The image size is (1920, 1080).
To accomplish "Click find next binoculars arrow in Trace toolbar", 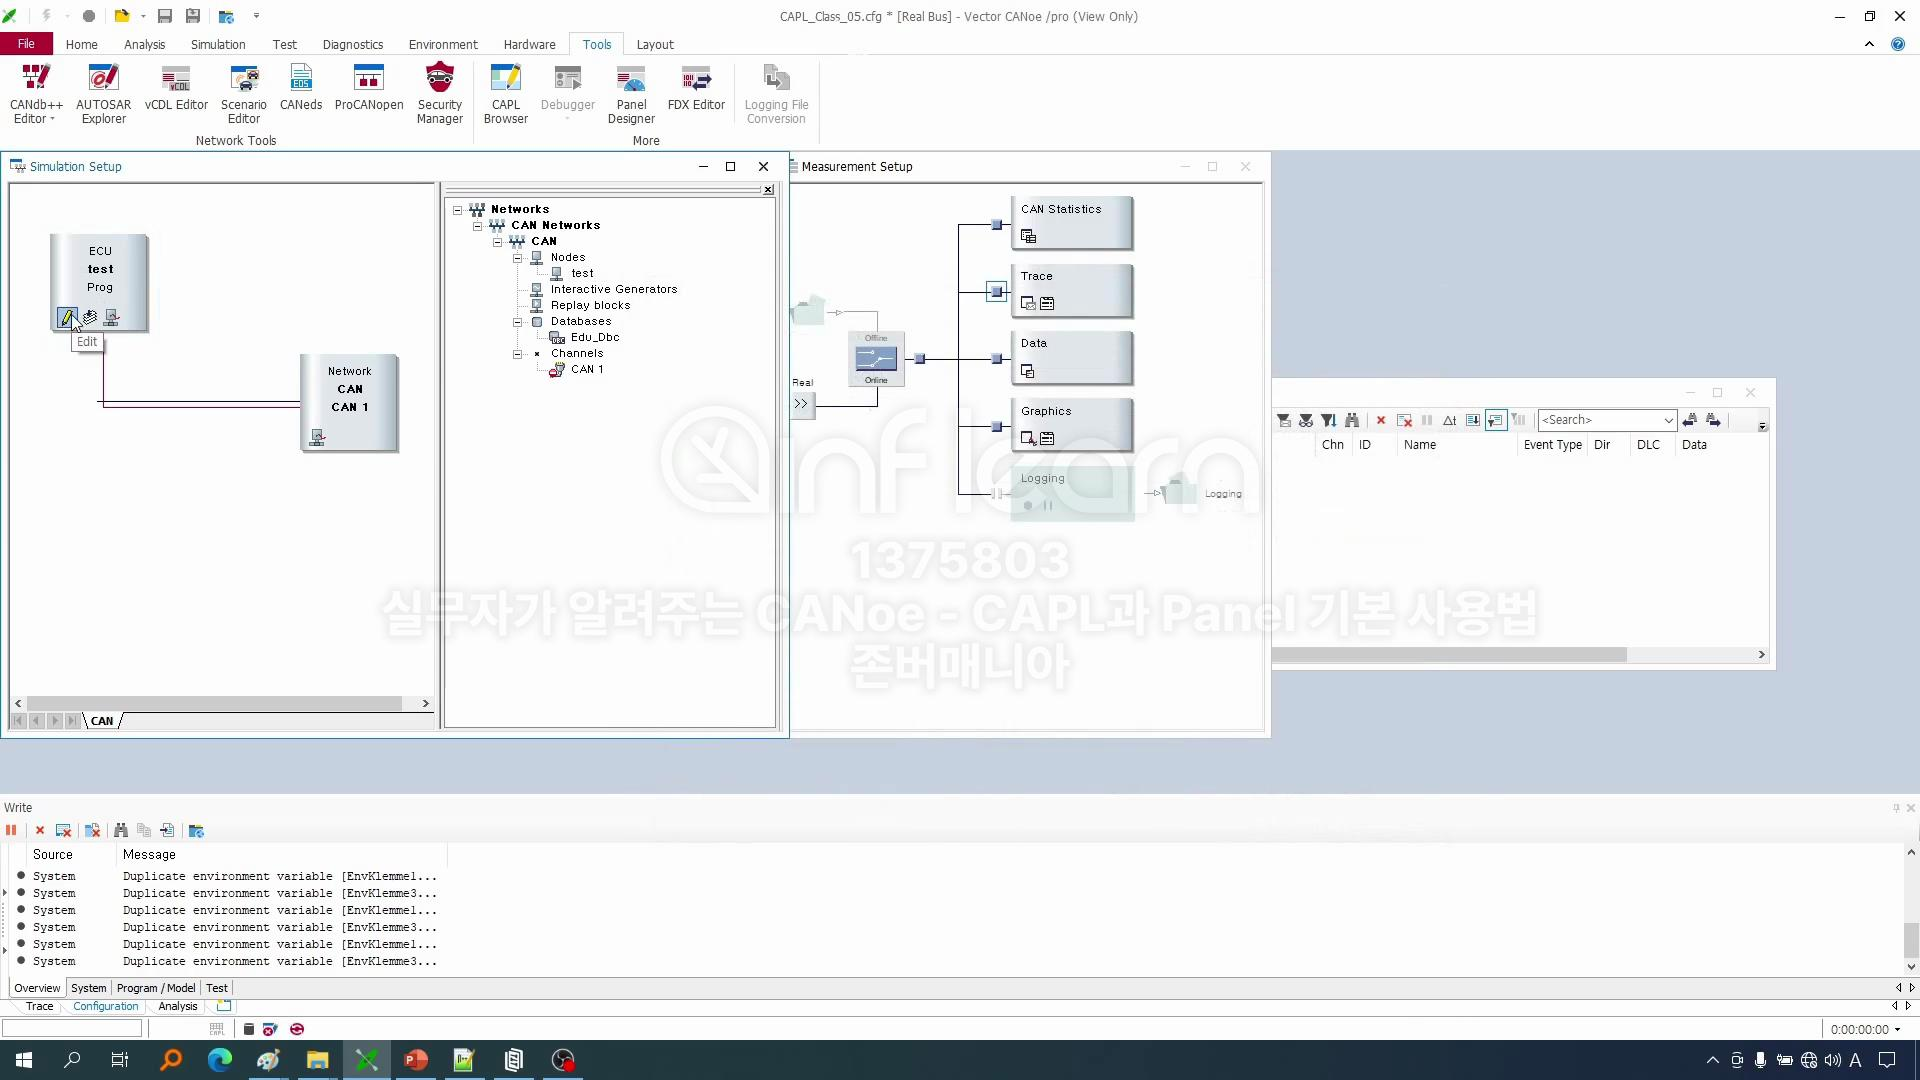I will coord(1713,420).
